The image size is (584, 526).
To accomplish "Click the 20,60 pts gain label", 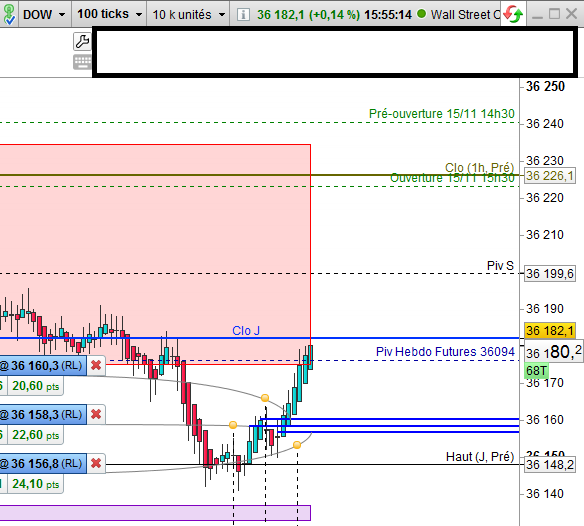I will point(35,386).
